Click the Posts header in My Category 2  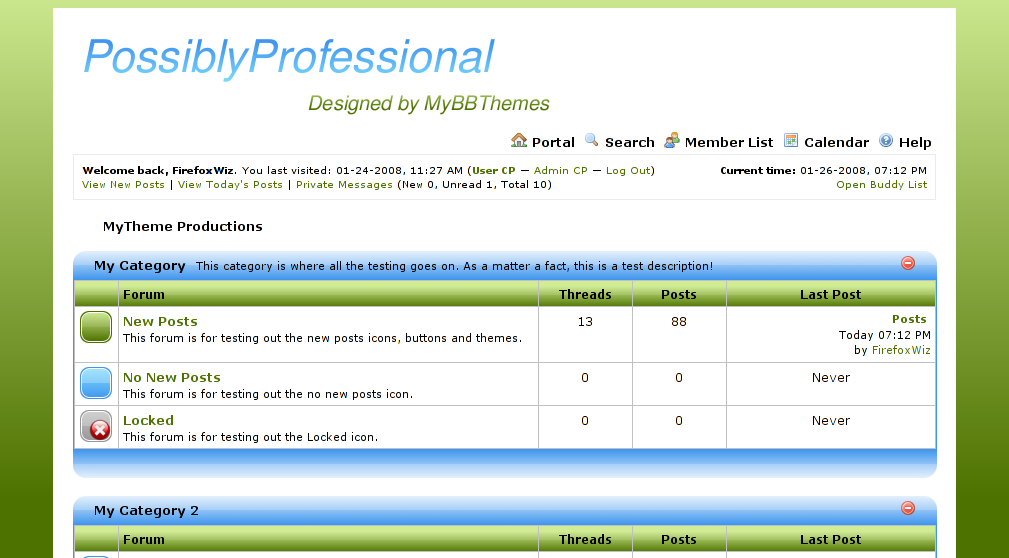[679, 539]
